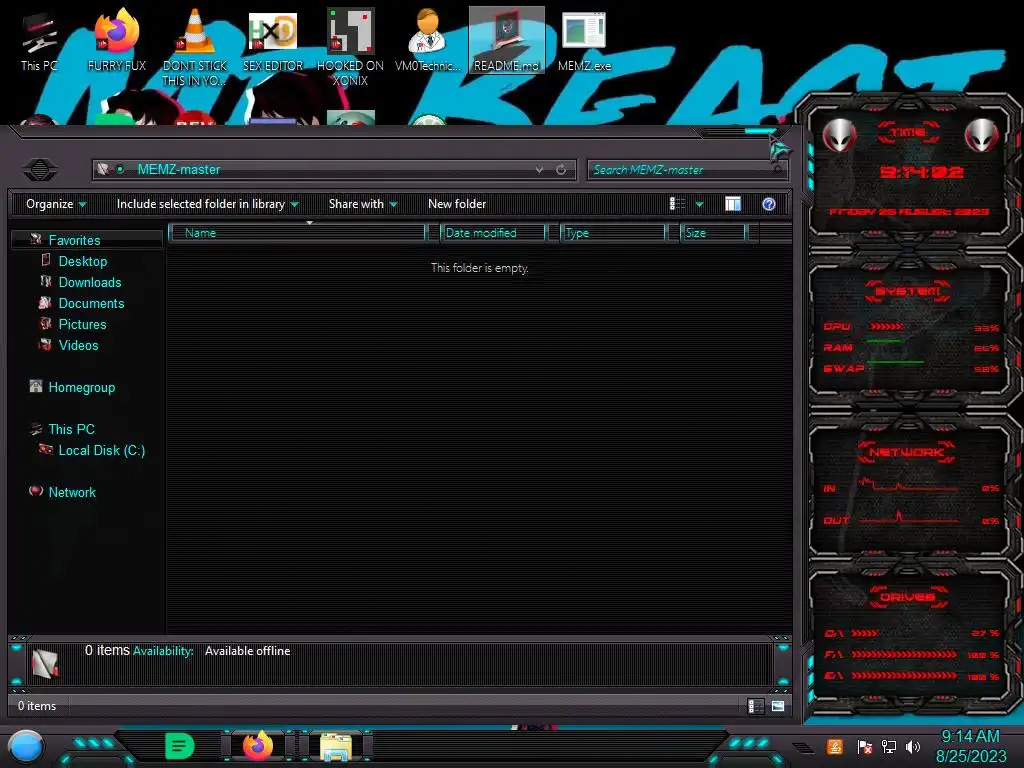Select Favorites in the navigation pane
This screenshot has width=1024, height=768.
pos(74,240)
